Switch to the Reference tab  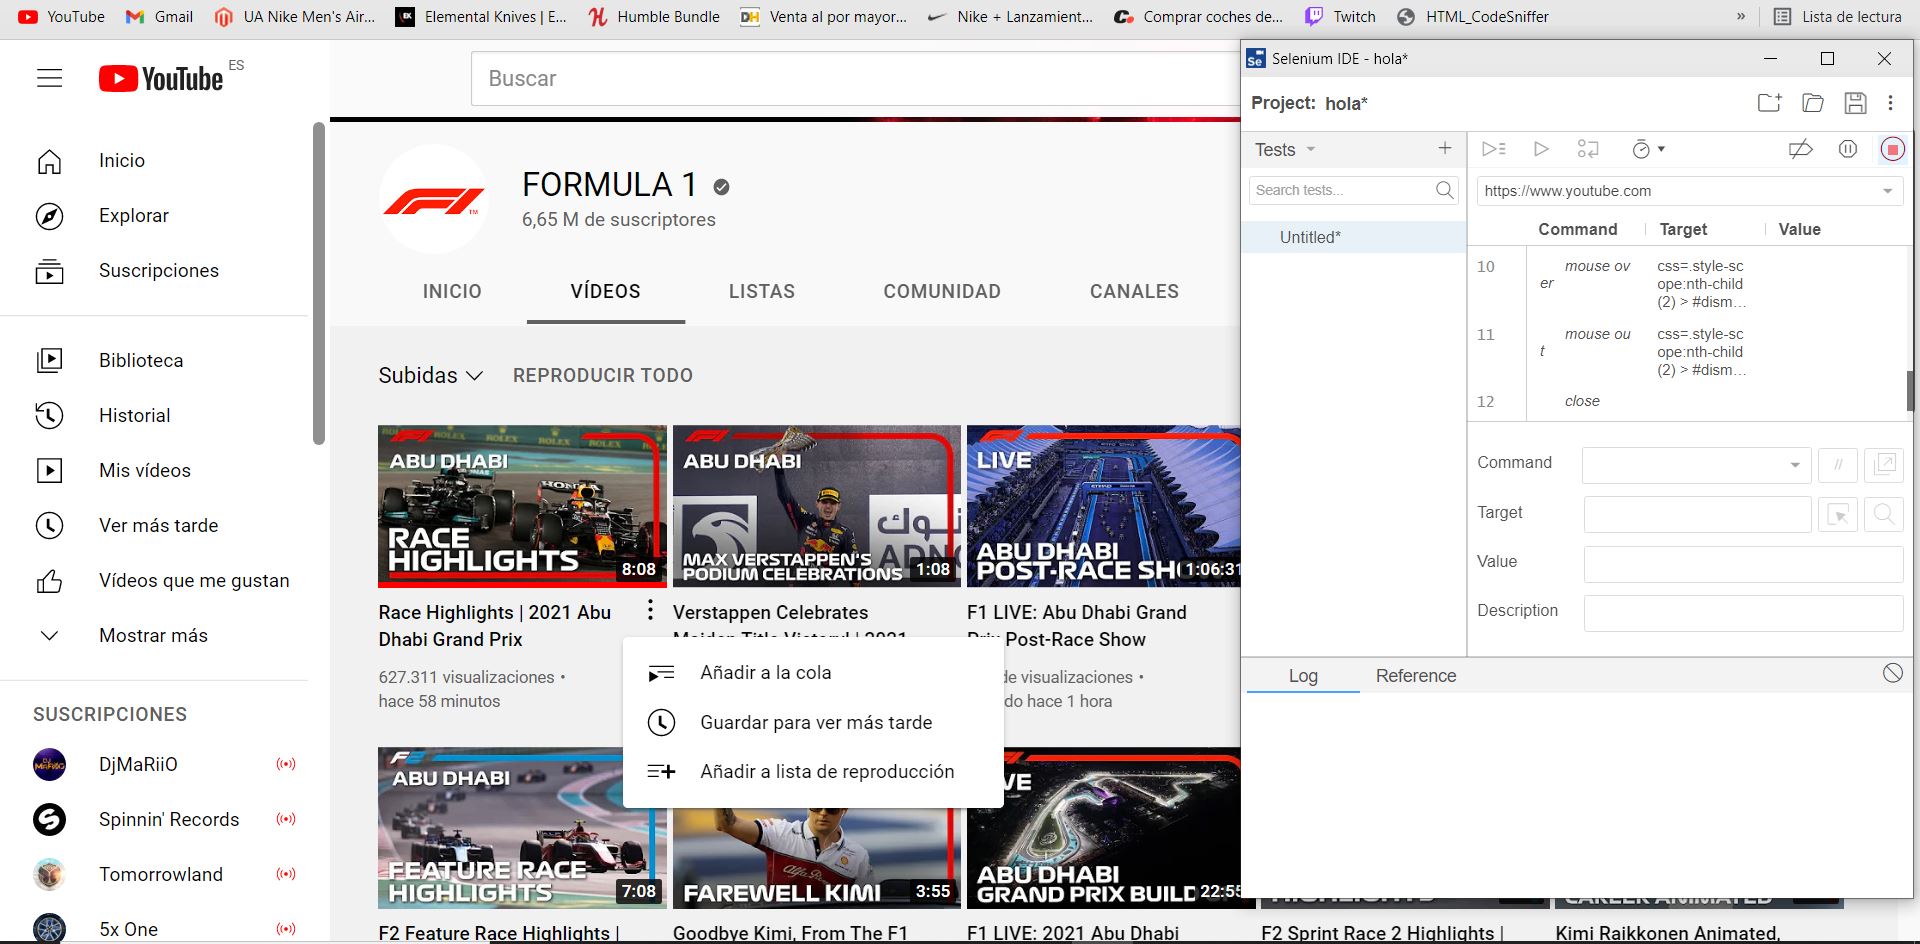pyautogui.click(x=1416, y=676)
